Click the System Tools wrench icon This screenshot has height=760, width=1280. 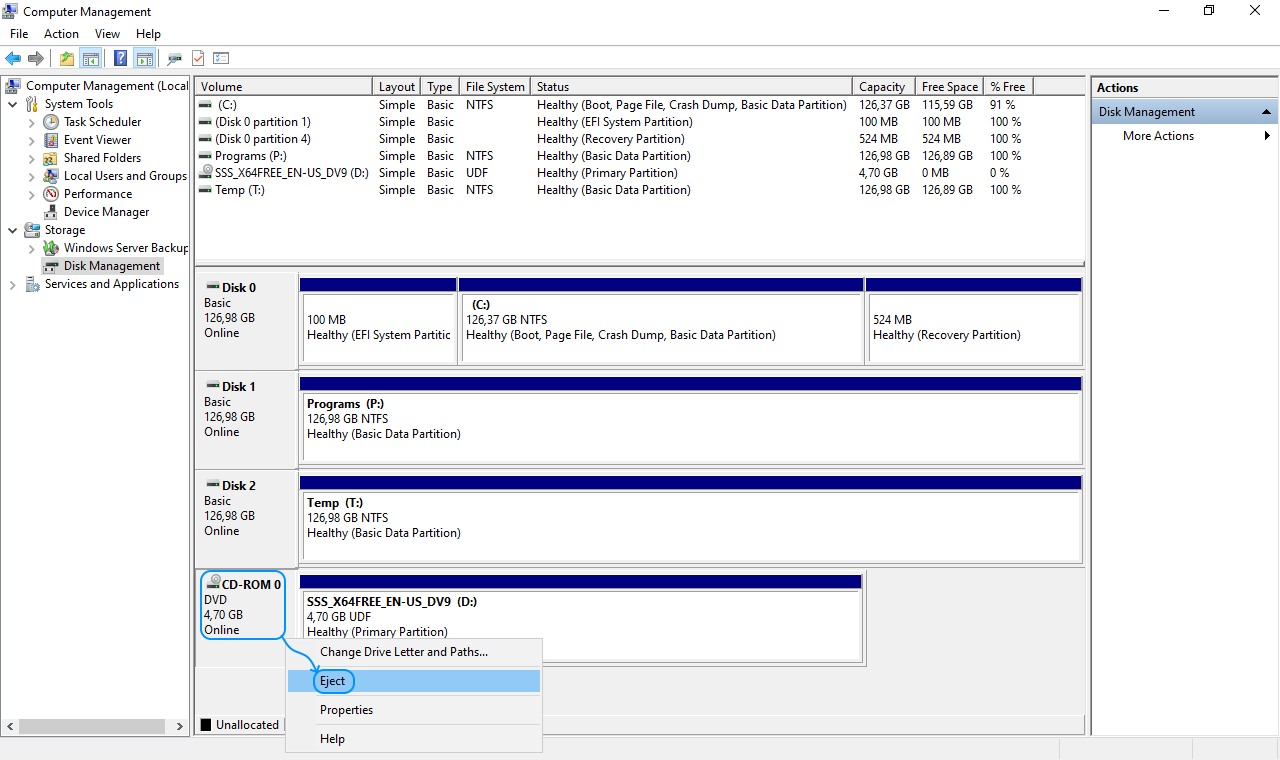point(32,104)
